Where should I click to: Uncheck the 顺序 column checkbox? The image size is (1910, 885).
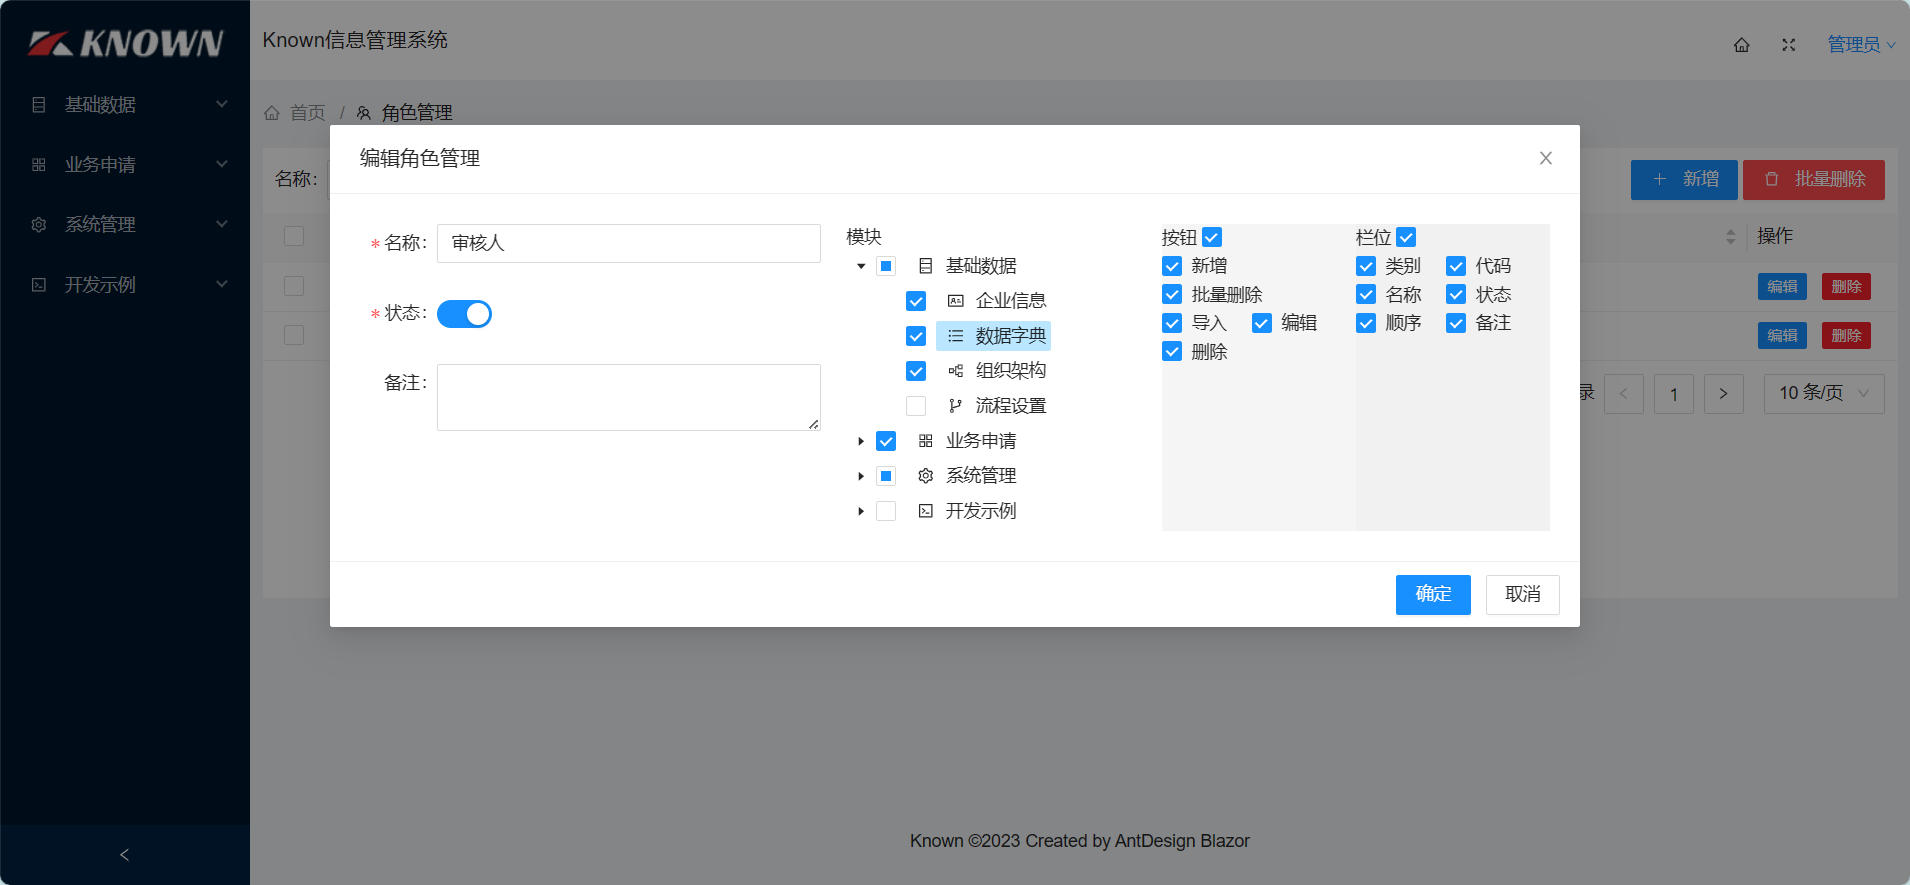[x=1366, y=323]
